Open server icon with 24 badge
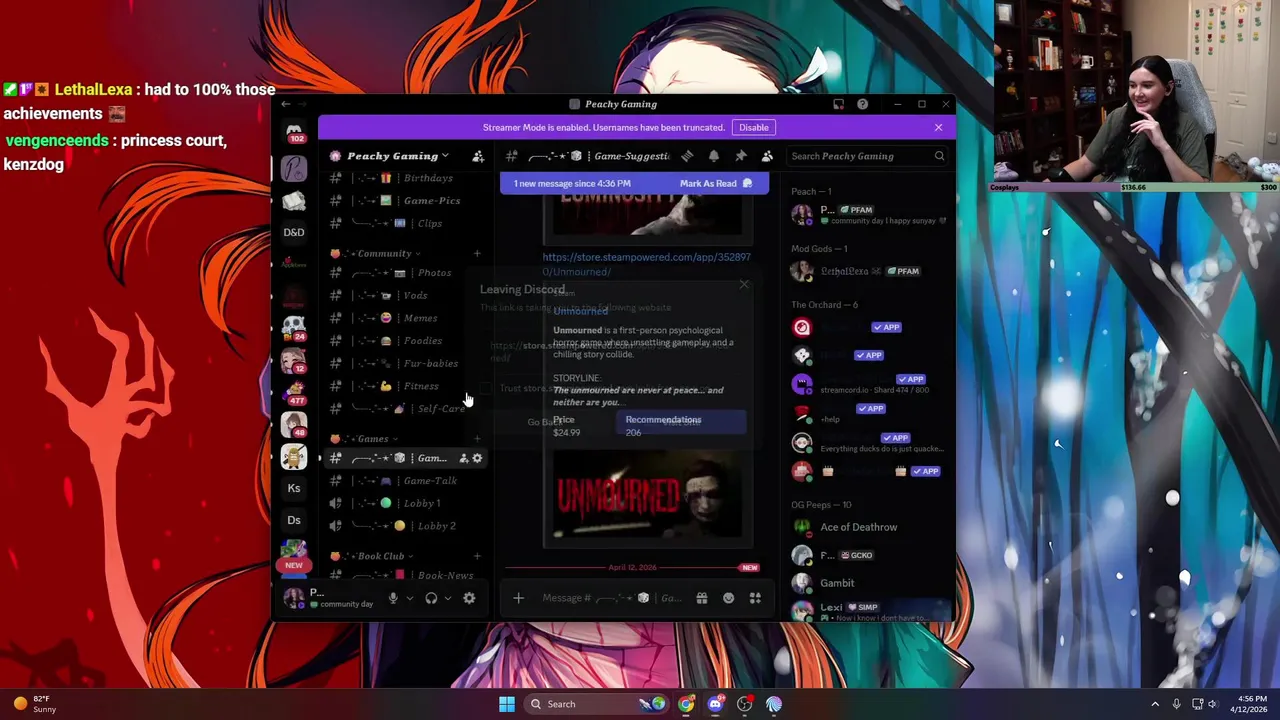Viewport: 1280px width, 720px height. 294,328
